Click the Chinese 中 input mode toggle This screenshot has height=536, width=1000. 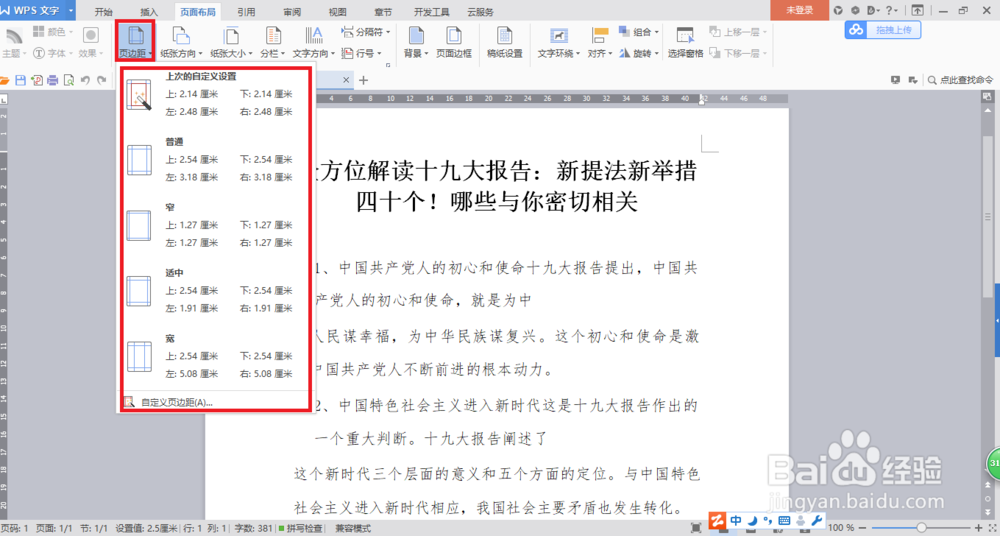(737, 519)
